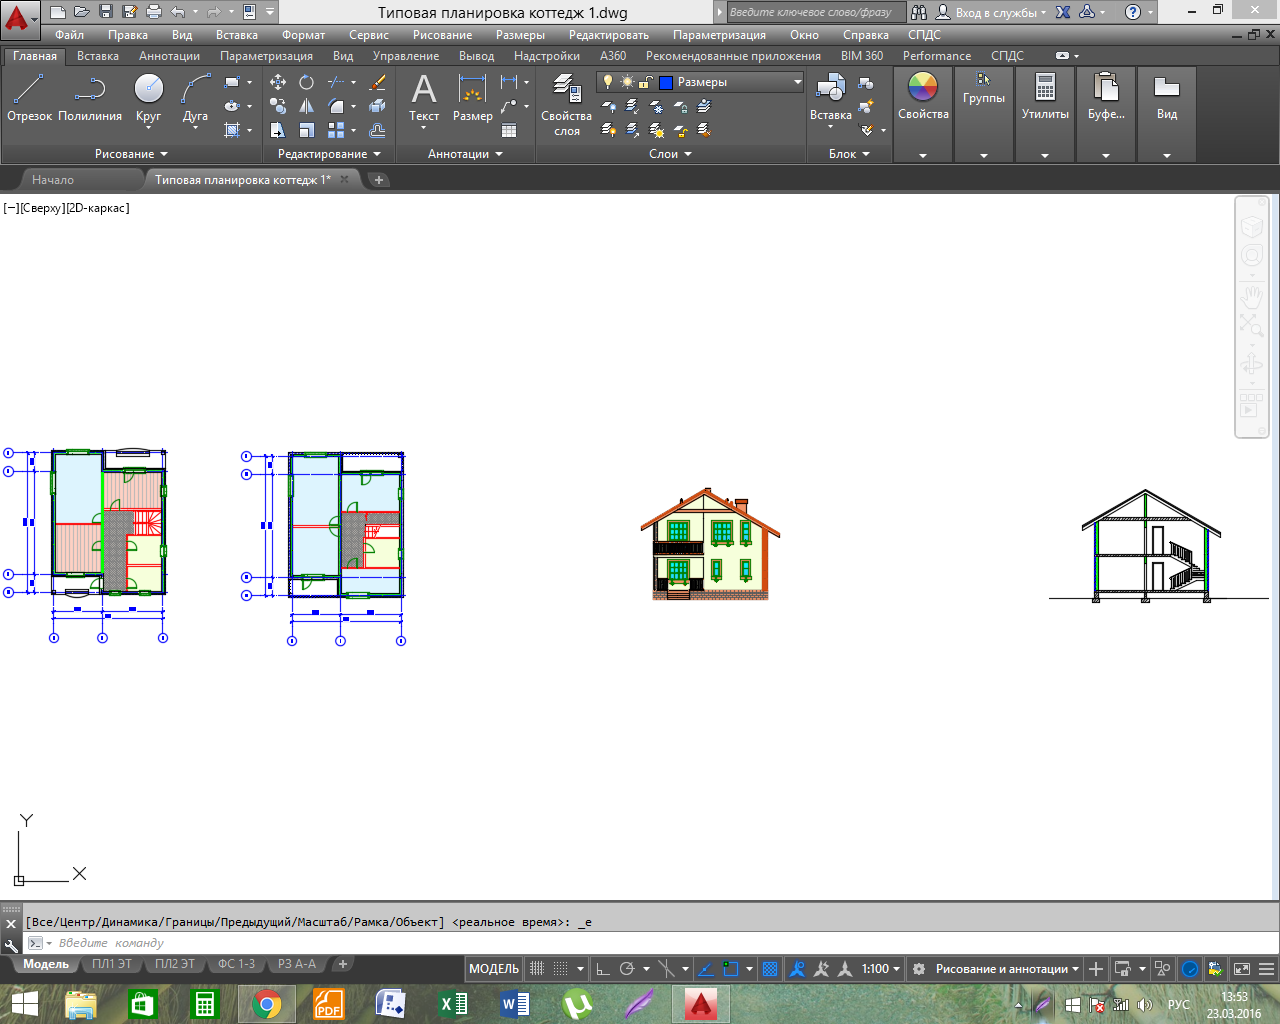Image resolution: width=1280 pixels, height=1024 pixels.
Task: Click the Save icon in quick access toolbar
Action: [106, 12]
